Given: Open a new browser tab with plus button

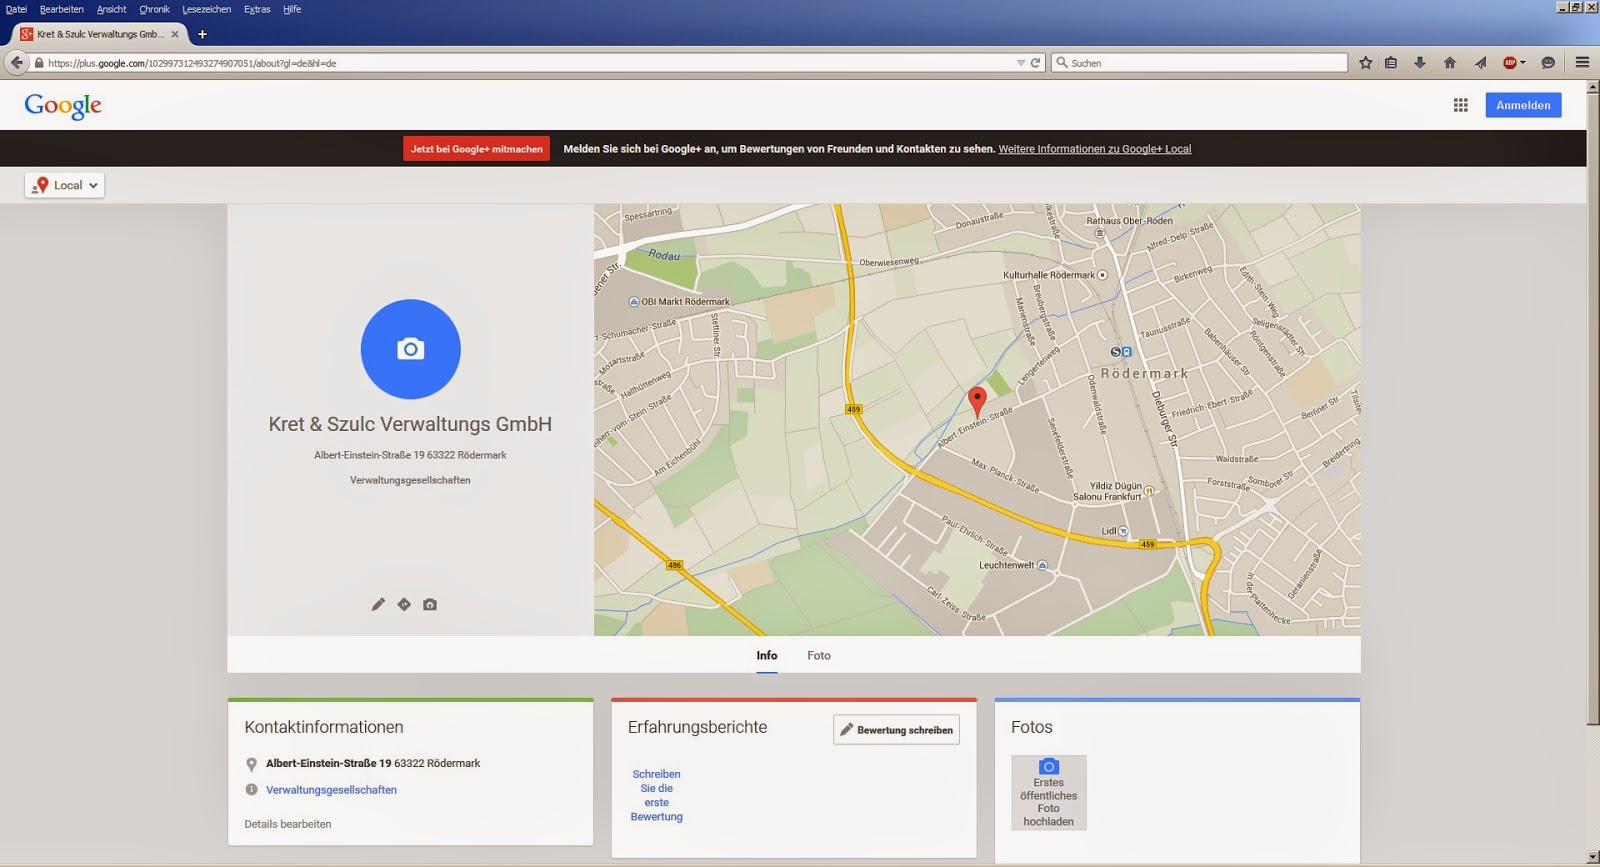Looking at the screenshot, I should click(x=202, y=34).
